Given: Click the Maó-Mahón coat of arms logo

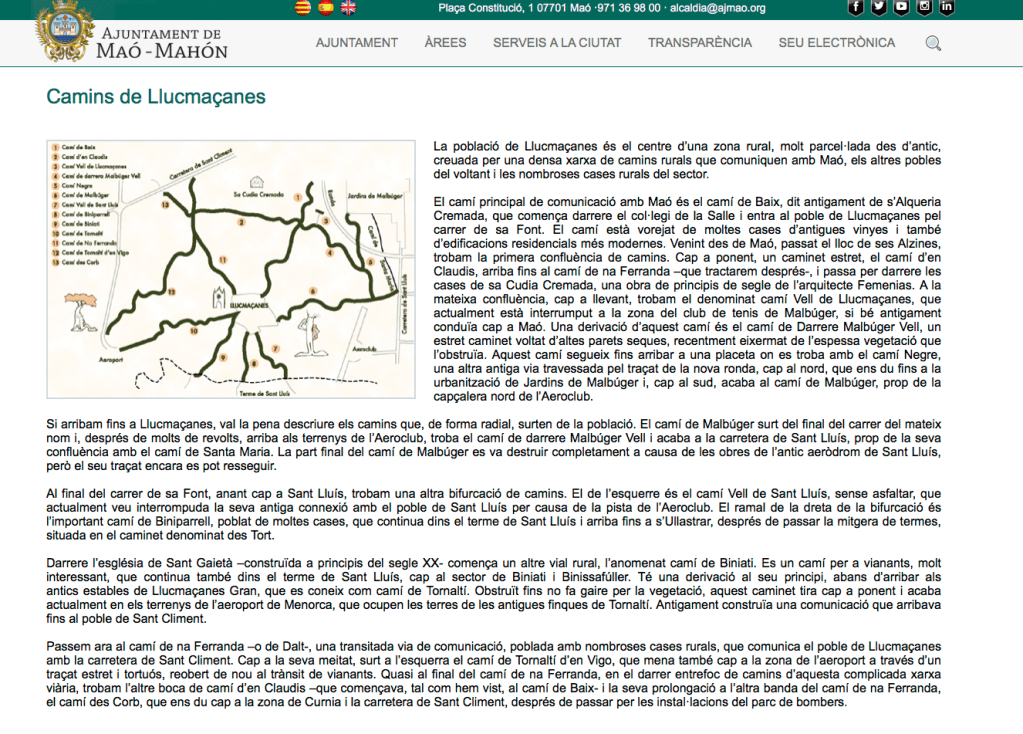Looking at the screenshot, I should tap(63, 32).
